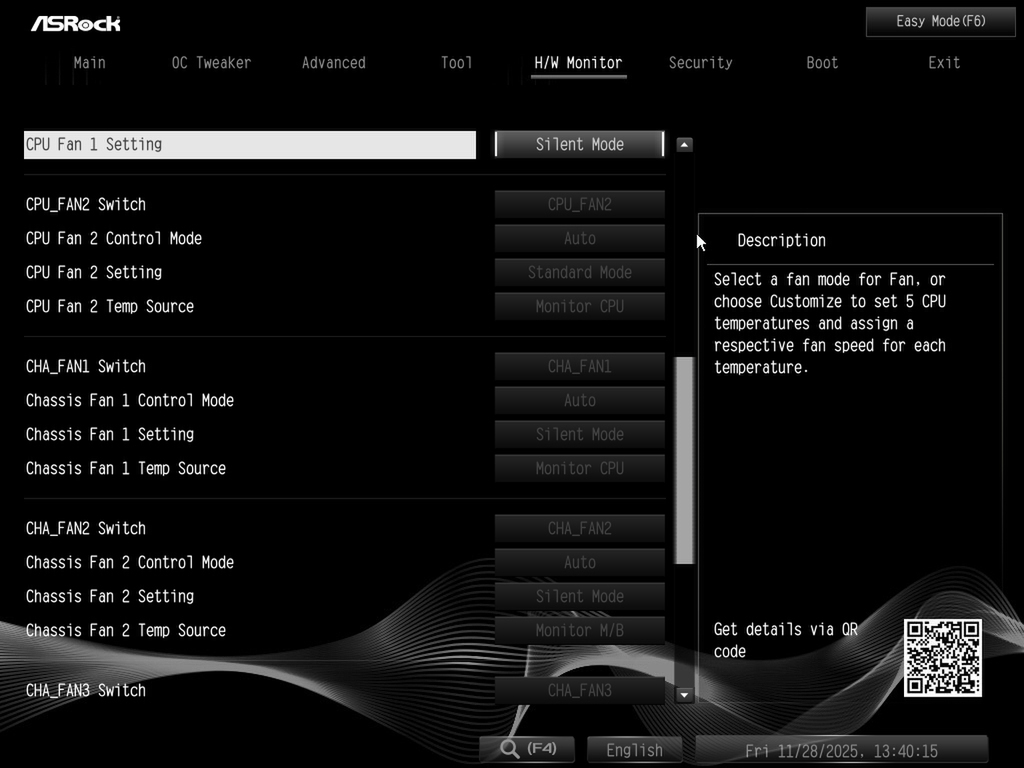1024x768 pixels.
Task: Select Chassis Fan 2 Temp Source label
Action: tap(126, 630)
